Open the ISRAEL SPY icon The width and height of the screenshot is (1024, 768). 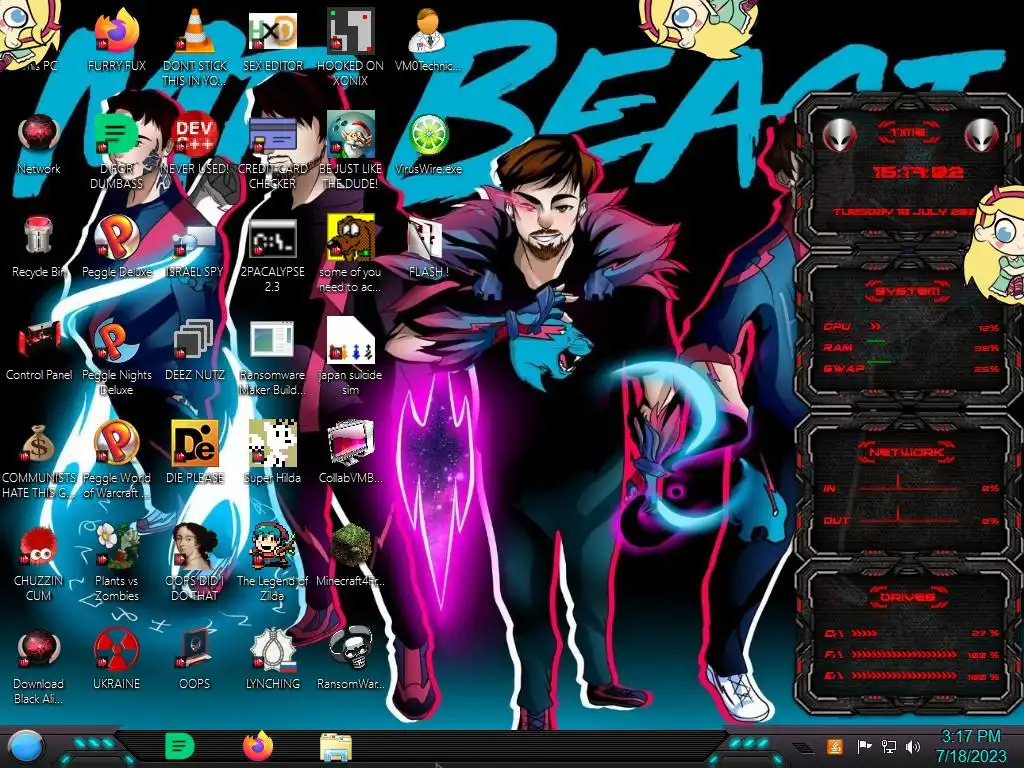(x=195, y=240)
